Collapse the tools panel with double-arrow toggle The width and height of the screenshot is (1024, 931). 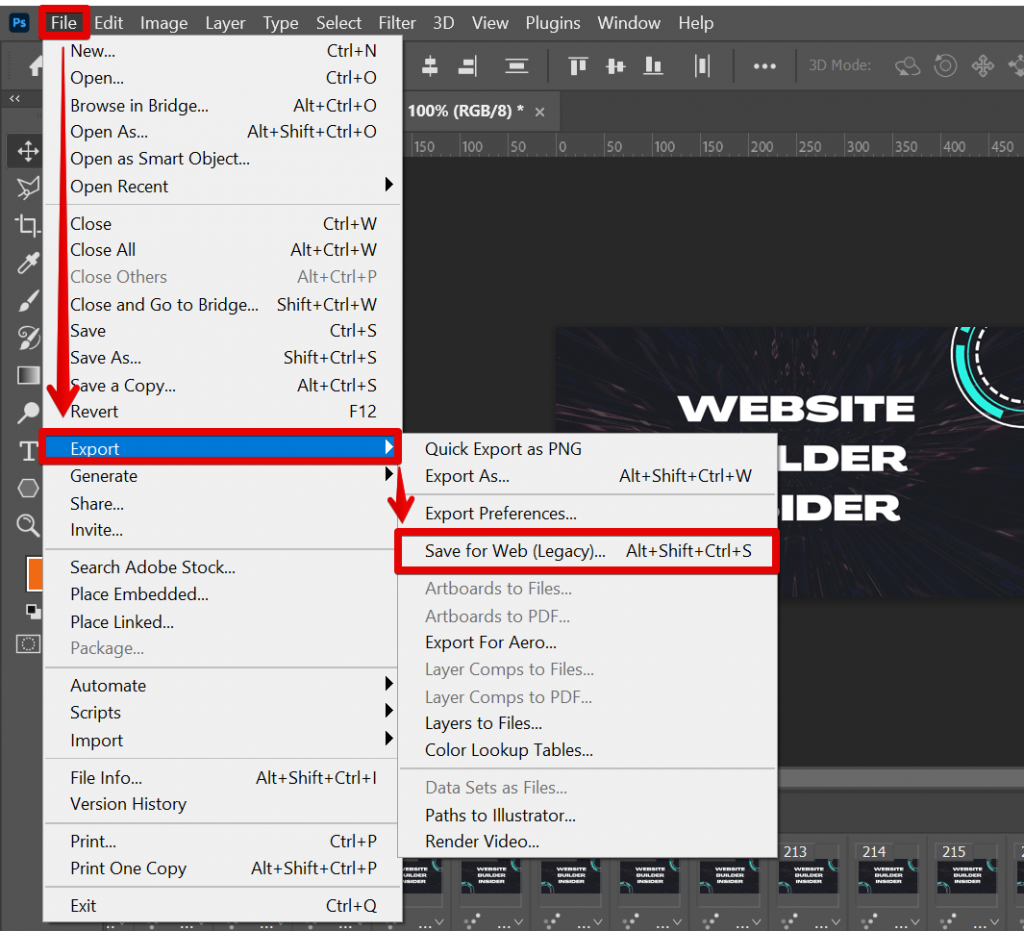point(16,99)
